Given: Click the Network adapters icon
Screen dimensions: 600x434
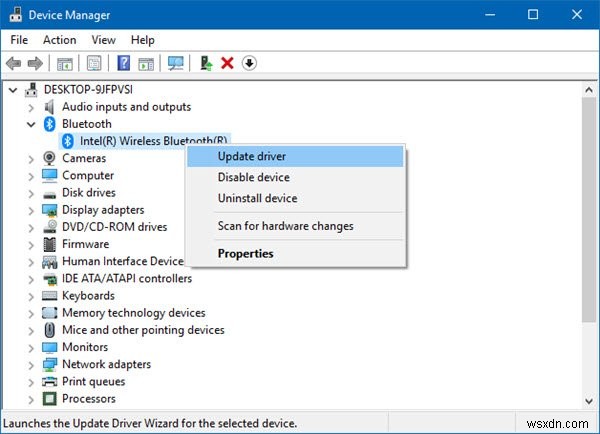Looking at the screenshot, I should pos(50,364).
